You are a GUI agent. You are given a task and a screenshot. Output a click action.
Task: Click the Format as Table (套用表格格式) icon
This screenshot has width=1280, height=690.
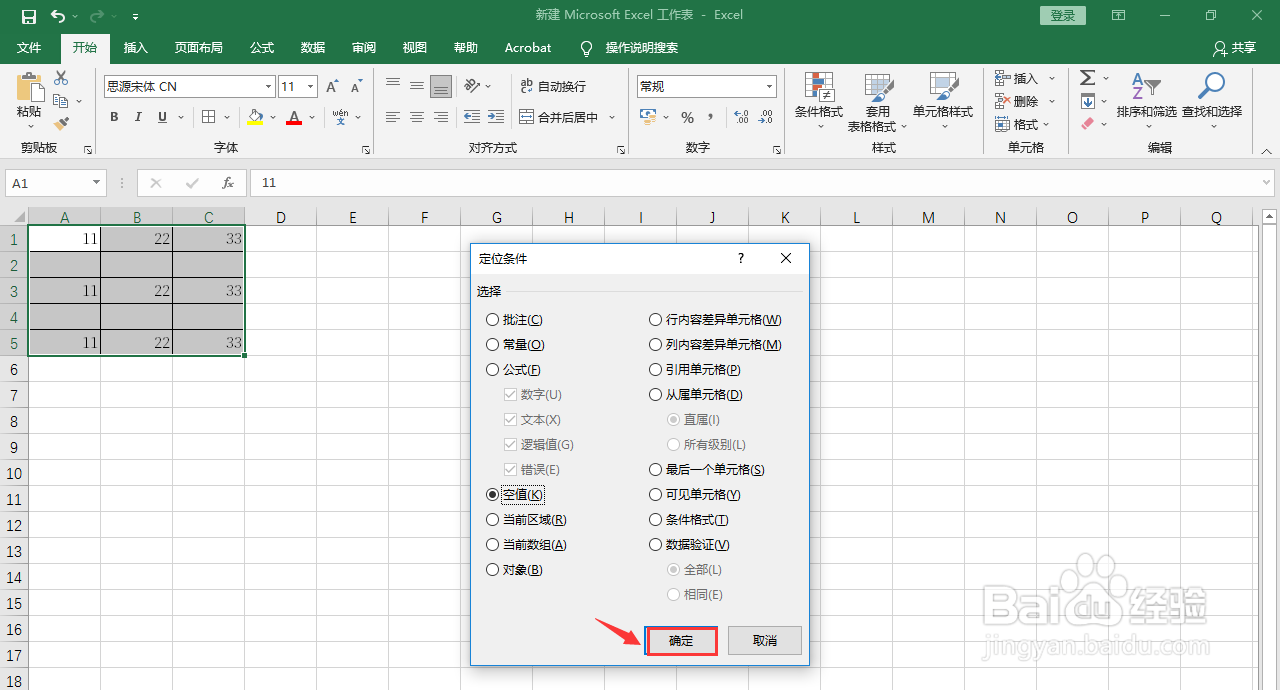tap(878, 86)
